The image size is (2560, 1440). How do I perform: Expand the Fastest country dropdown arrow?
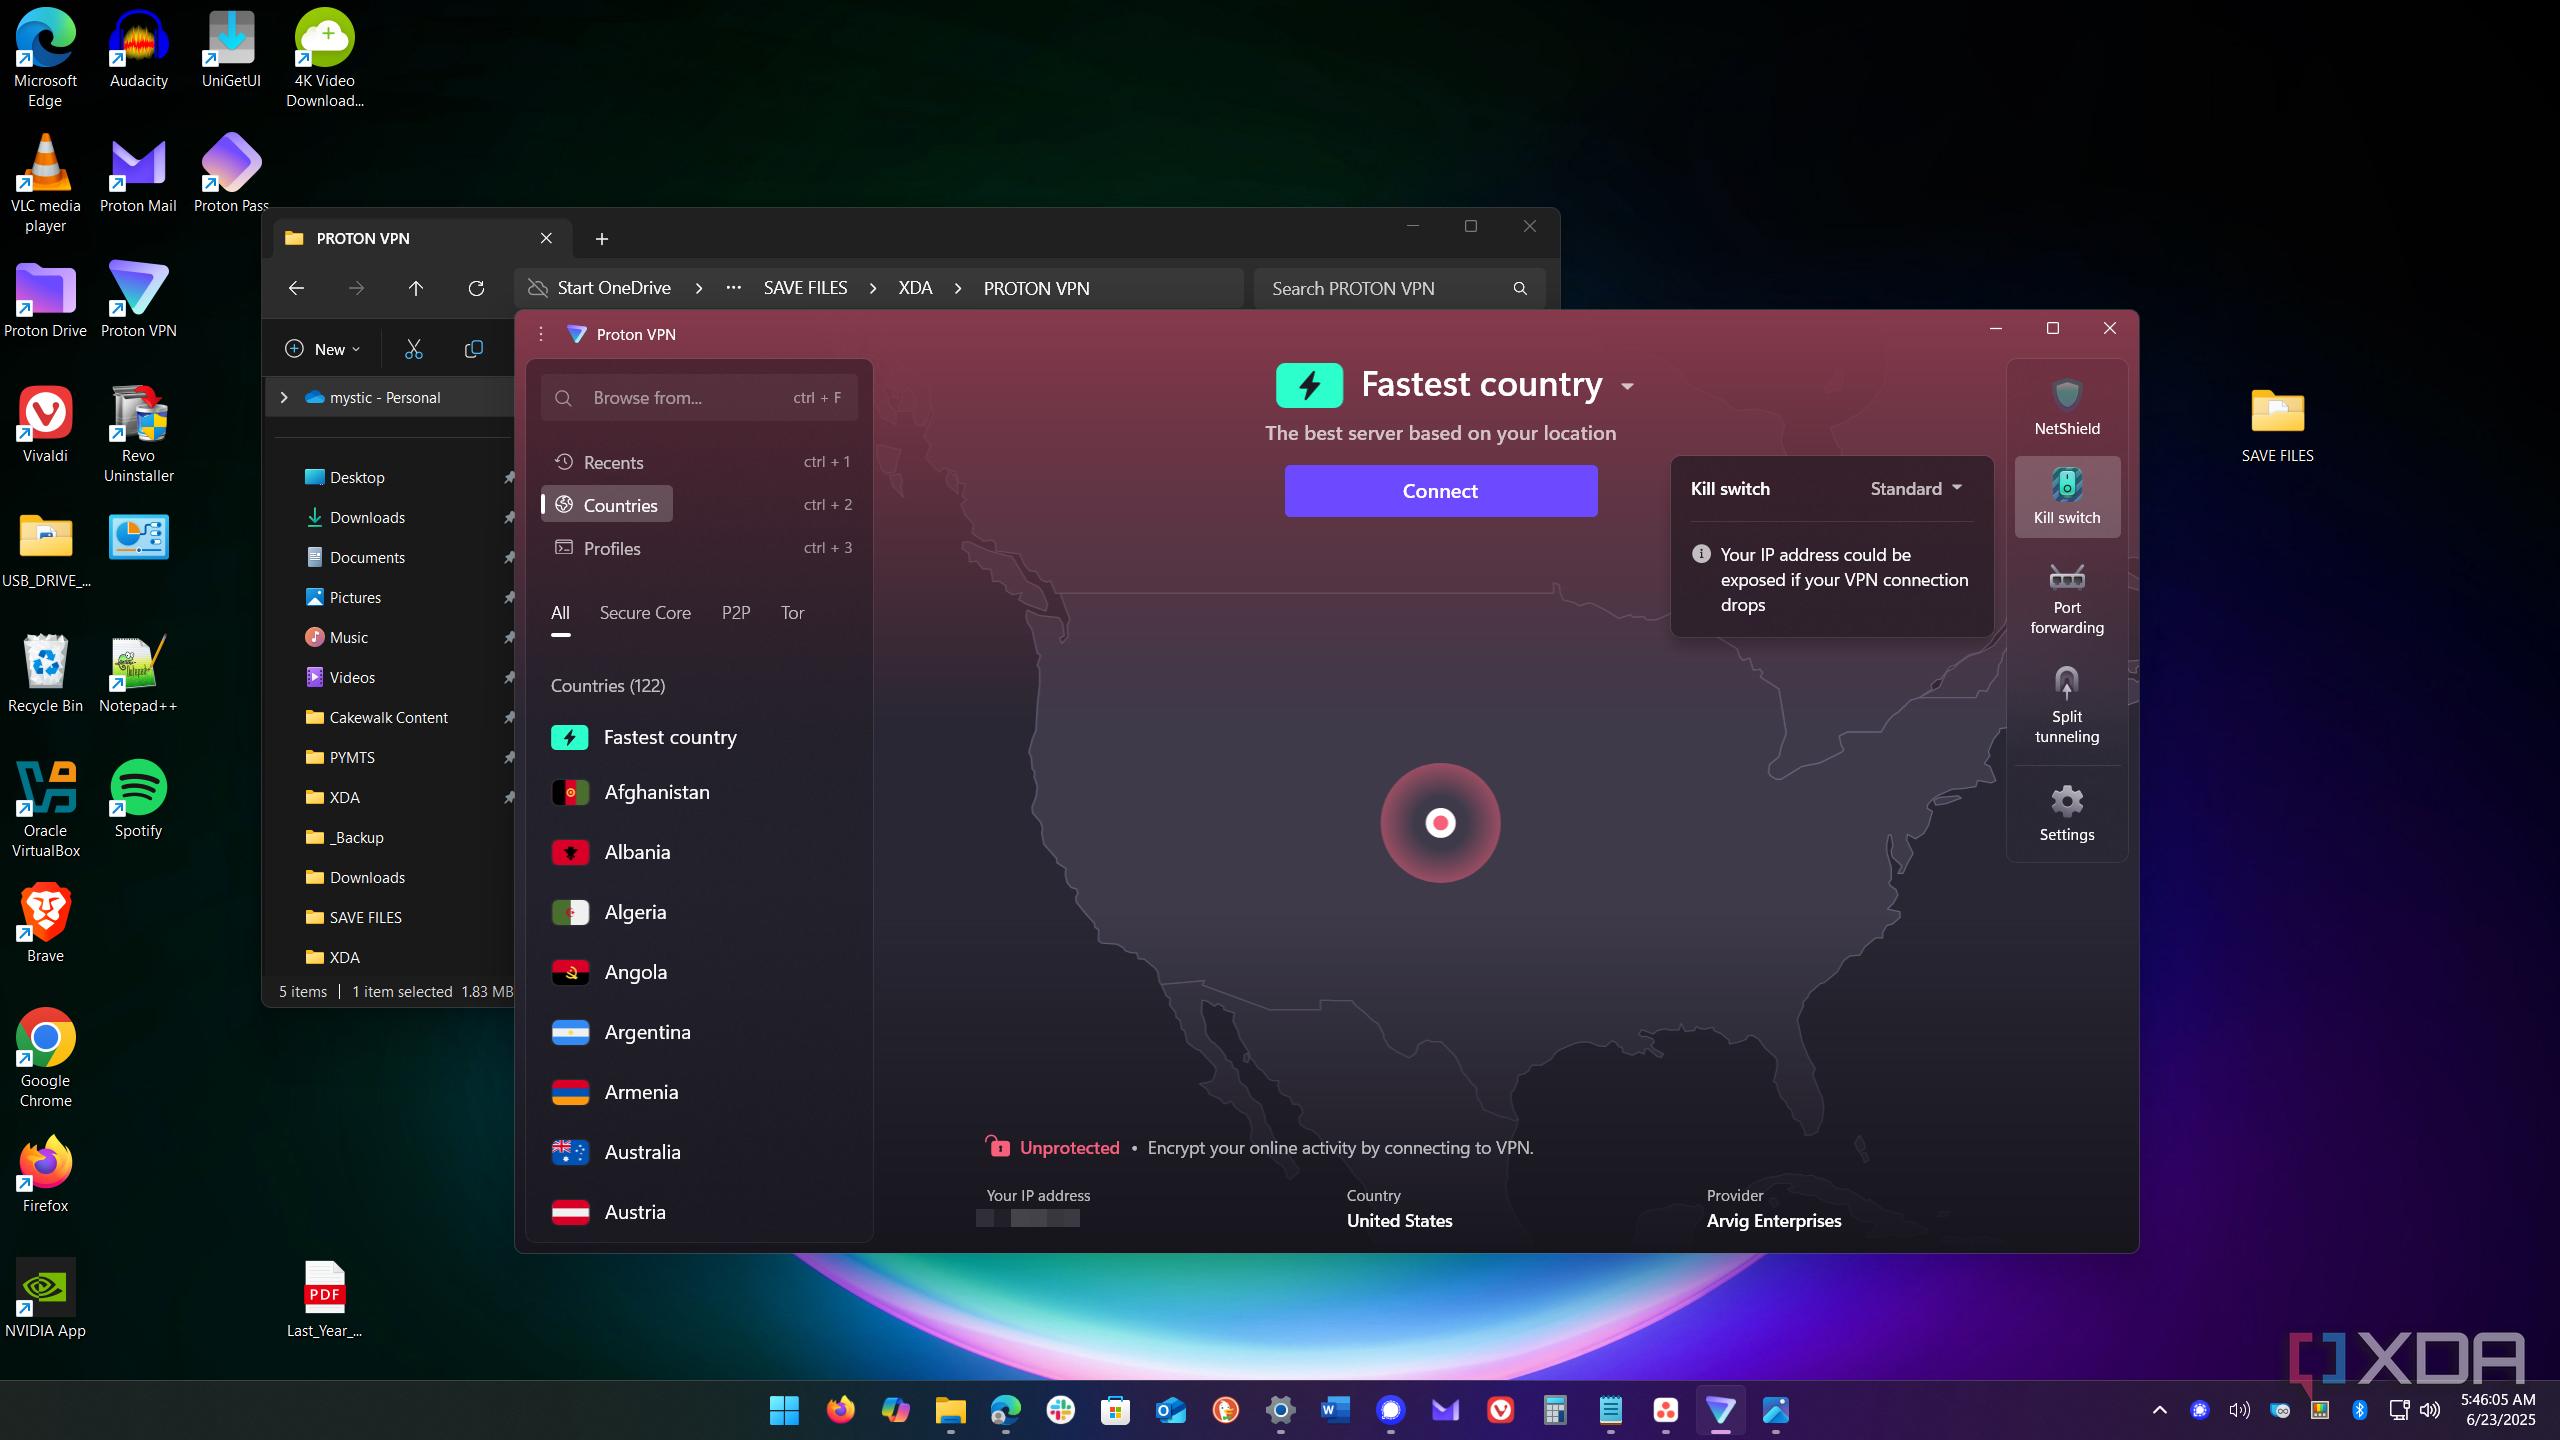click(1627, 387)
